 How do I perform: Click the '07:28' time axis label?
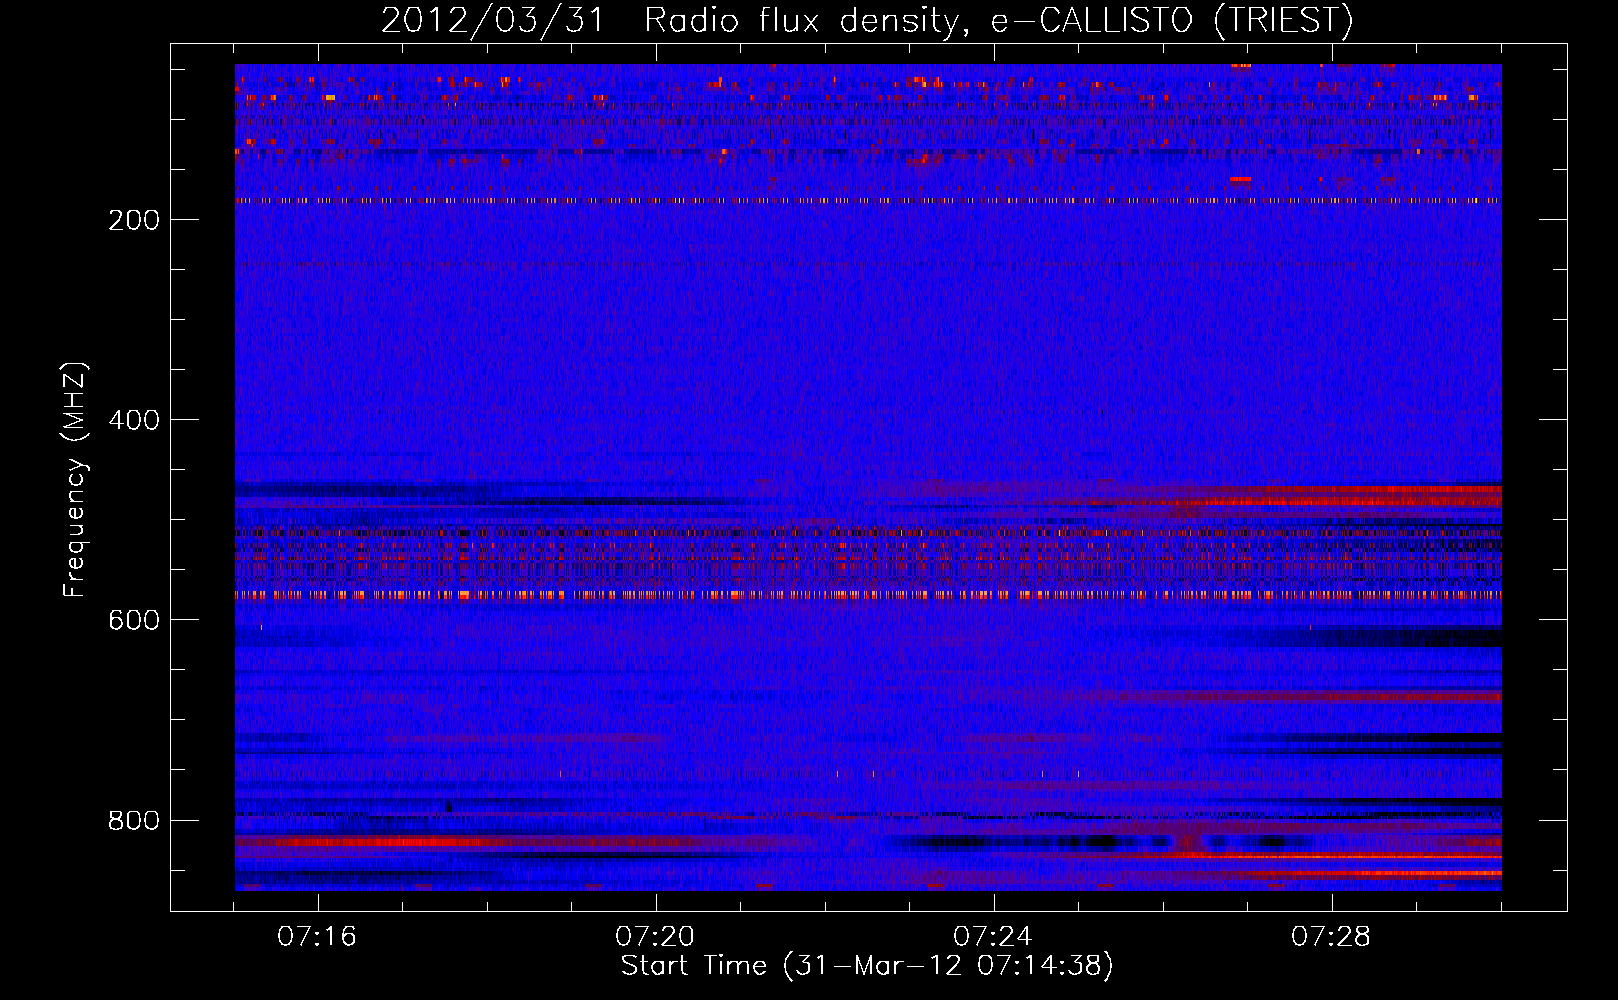[x=1331, y=937]
